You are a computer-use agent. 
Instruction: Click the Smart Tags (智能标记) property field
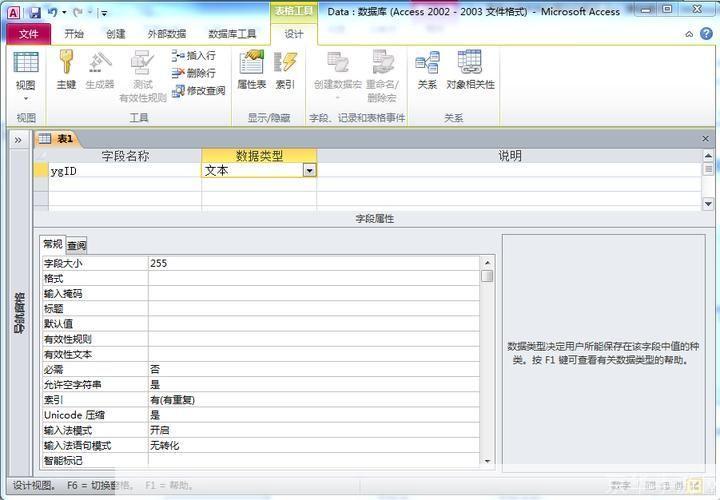[314, 460]
